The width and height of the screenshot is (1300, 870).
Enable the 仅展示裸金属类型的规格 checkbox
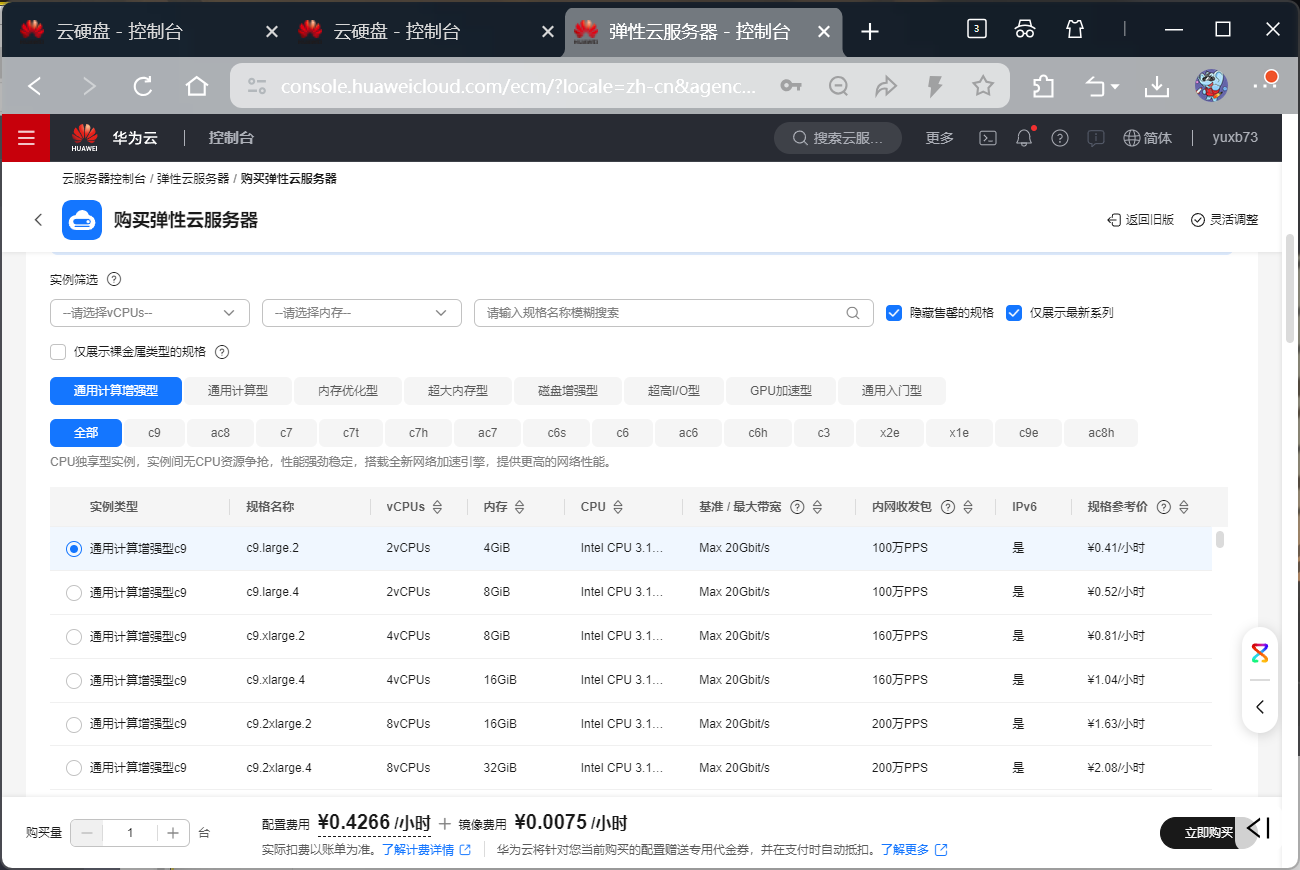click(x=57, y=351)
